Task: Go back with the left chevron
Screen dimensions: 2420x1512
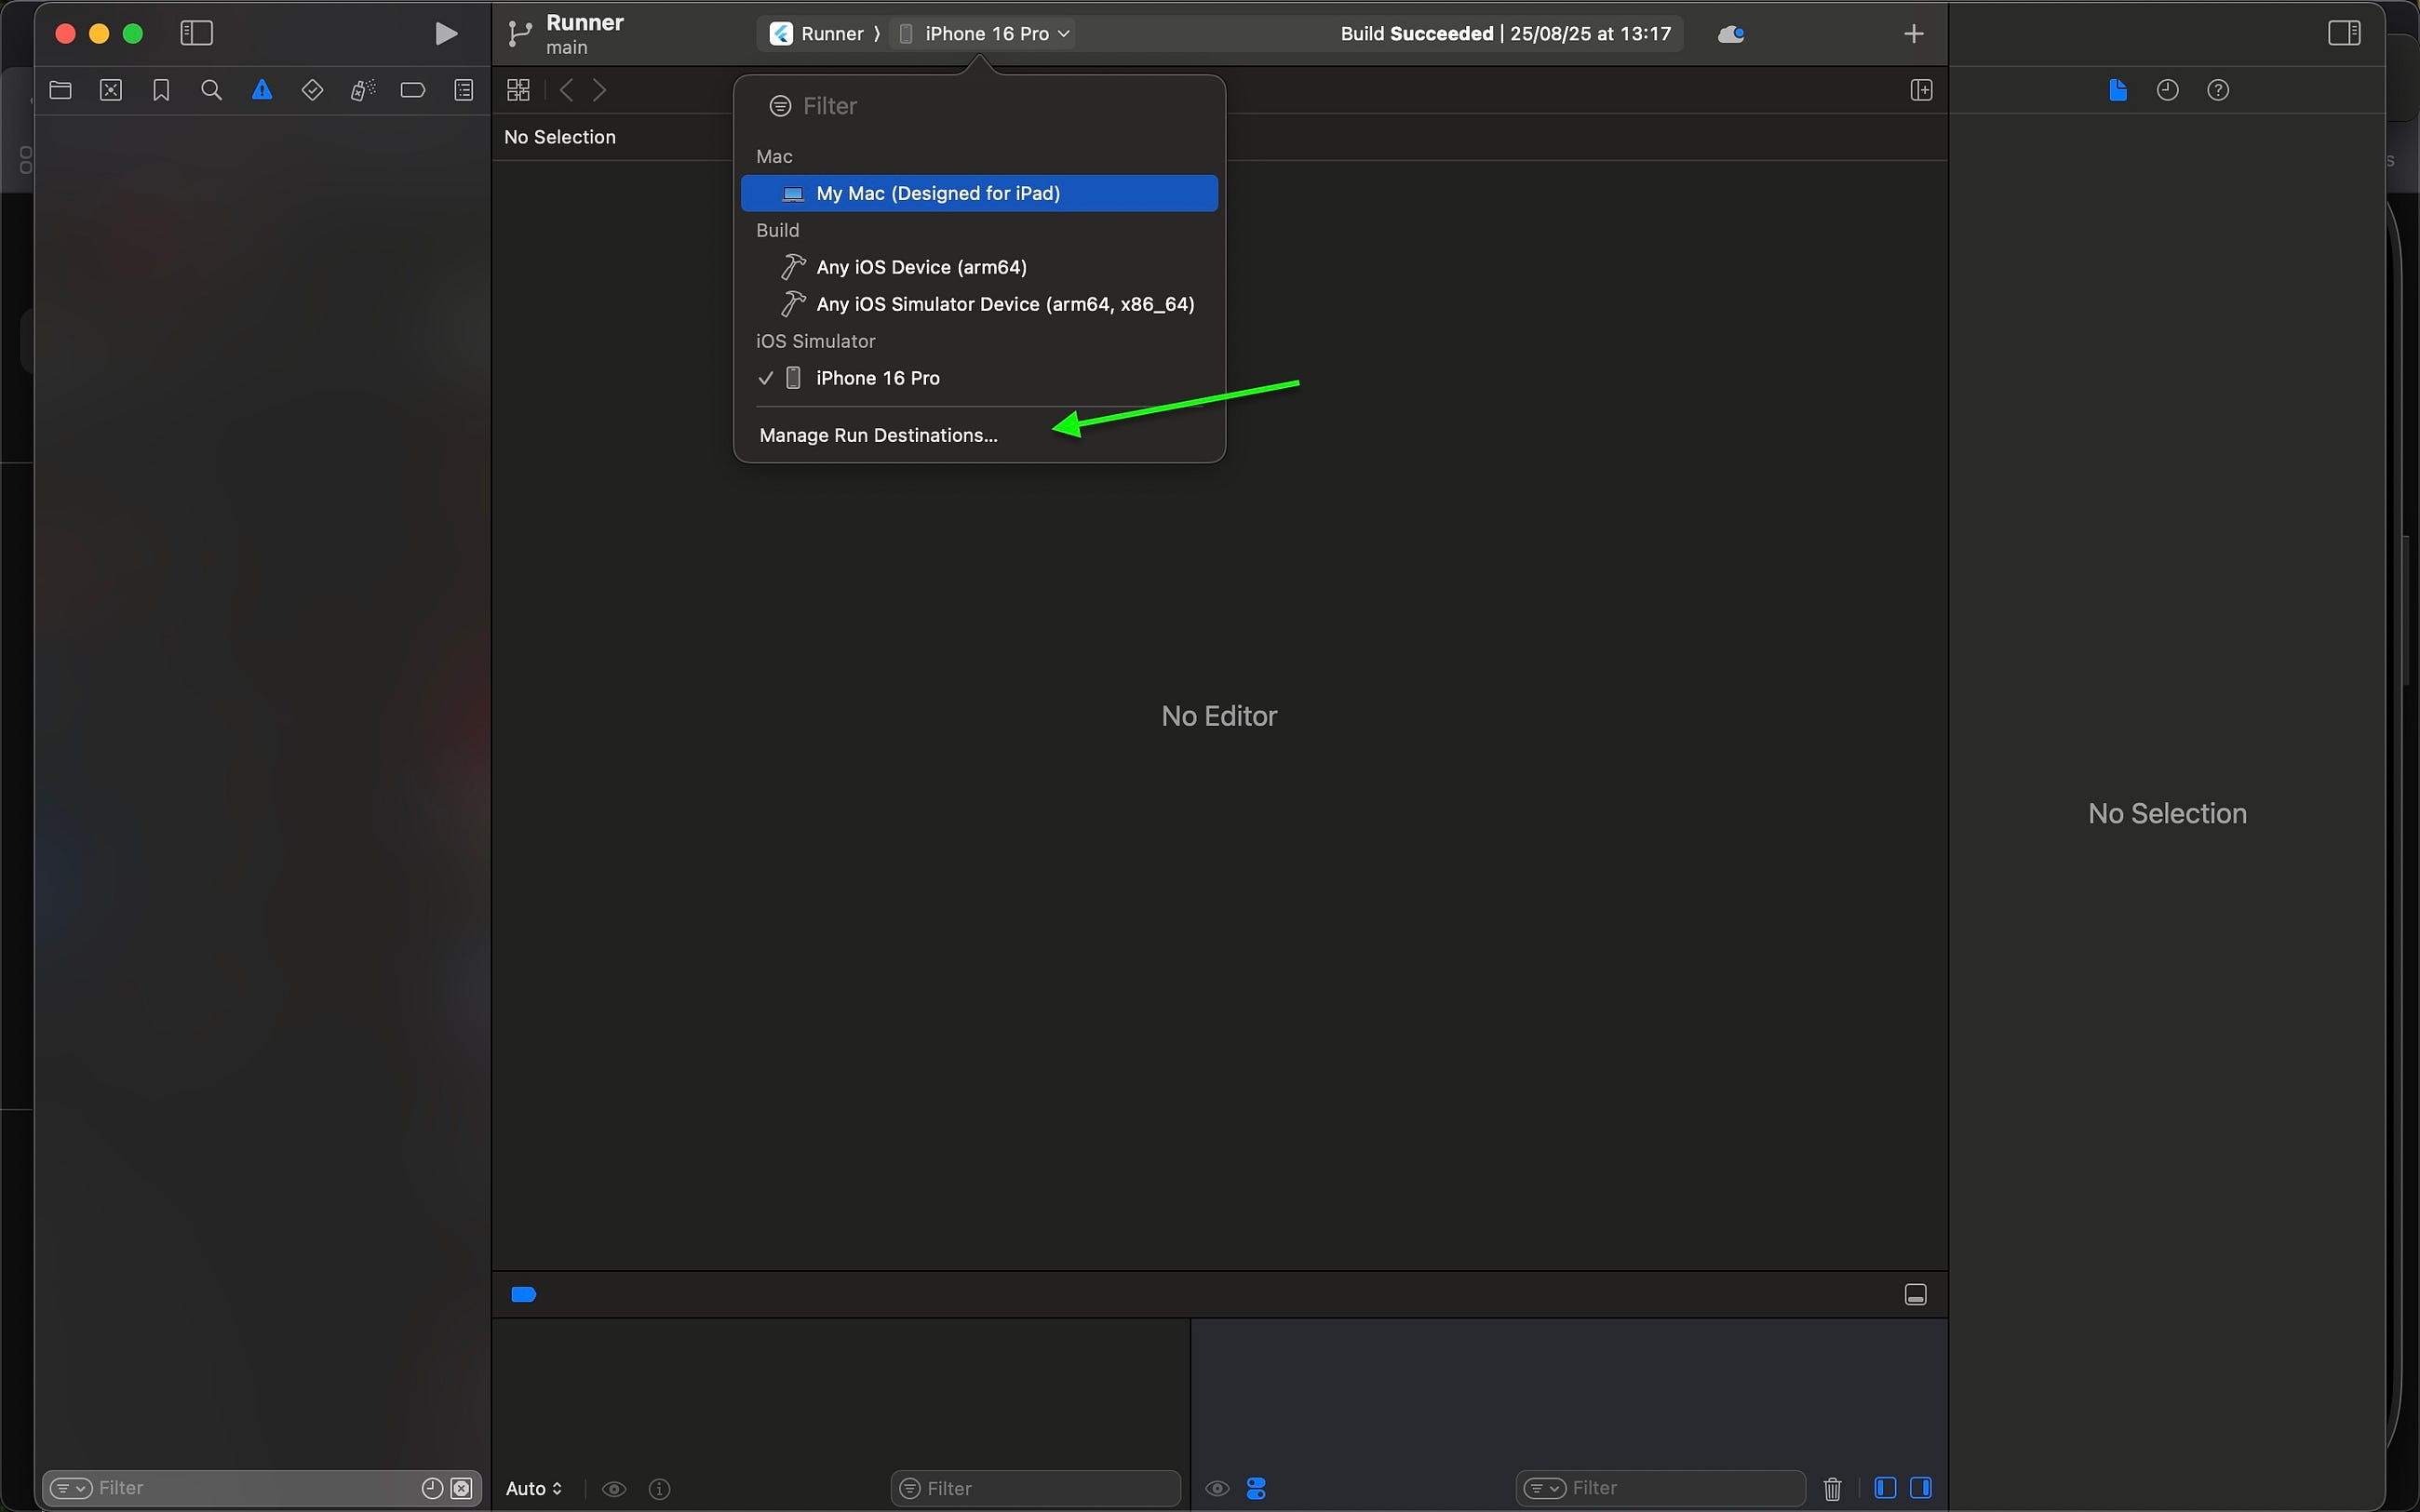Action: [x=566, y=90]
